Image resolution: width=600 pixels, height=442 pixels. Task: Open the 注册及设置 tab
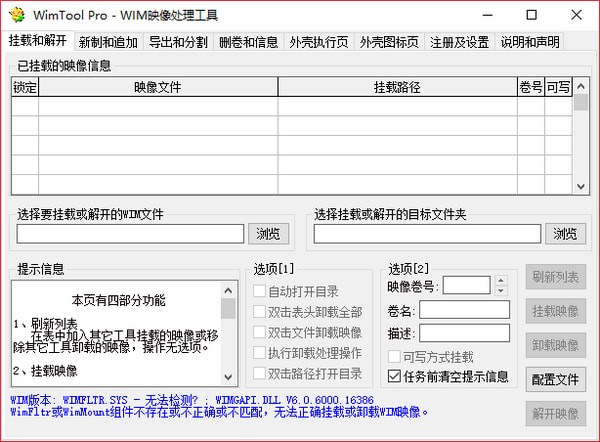point(459,42)
